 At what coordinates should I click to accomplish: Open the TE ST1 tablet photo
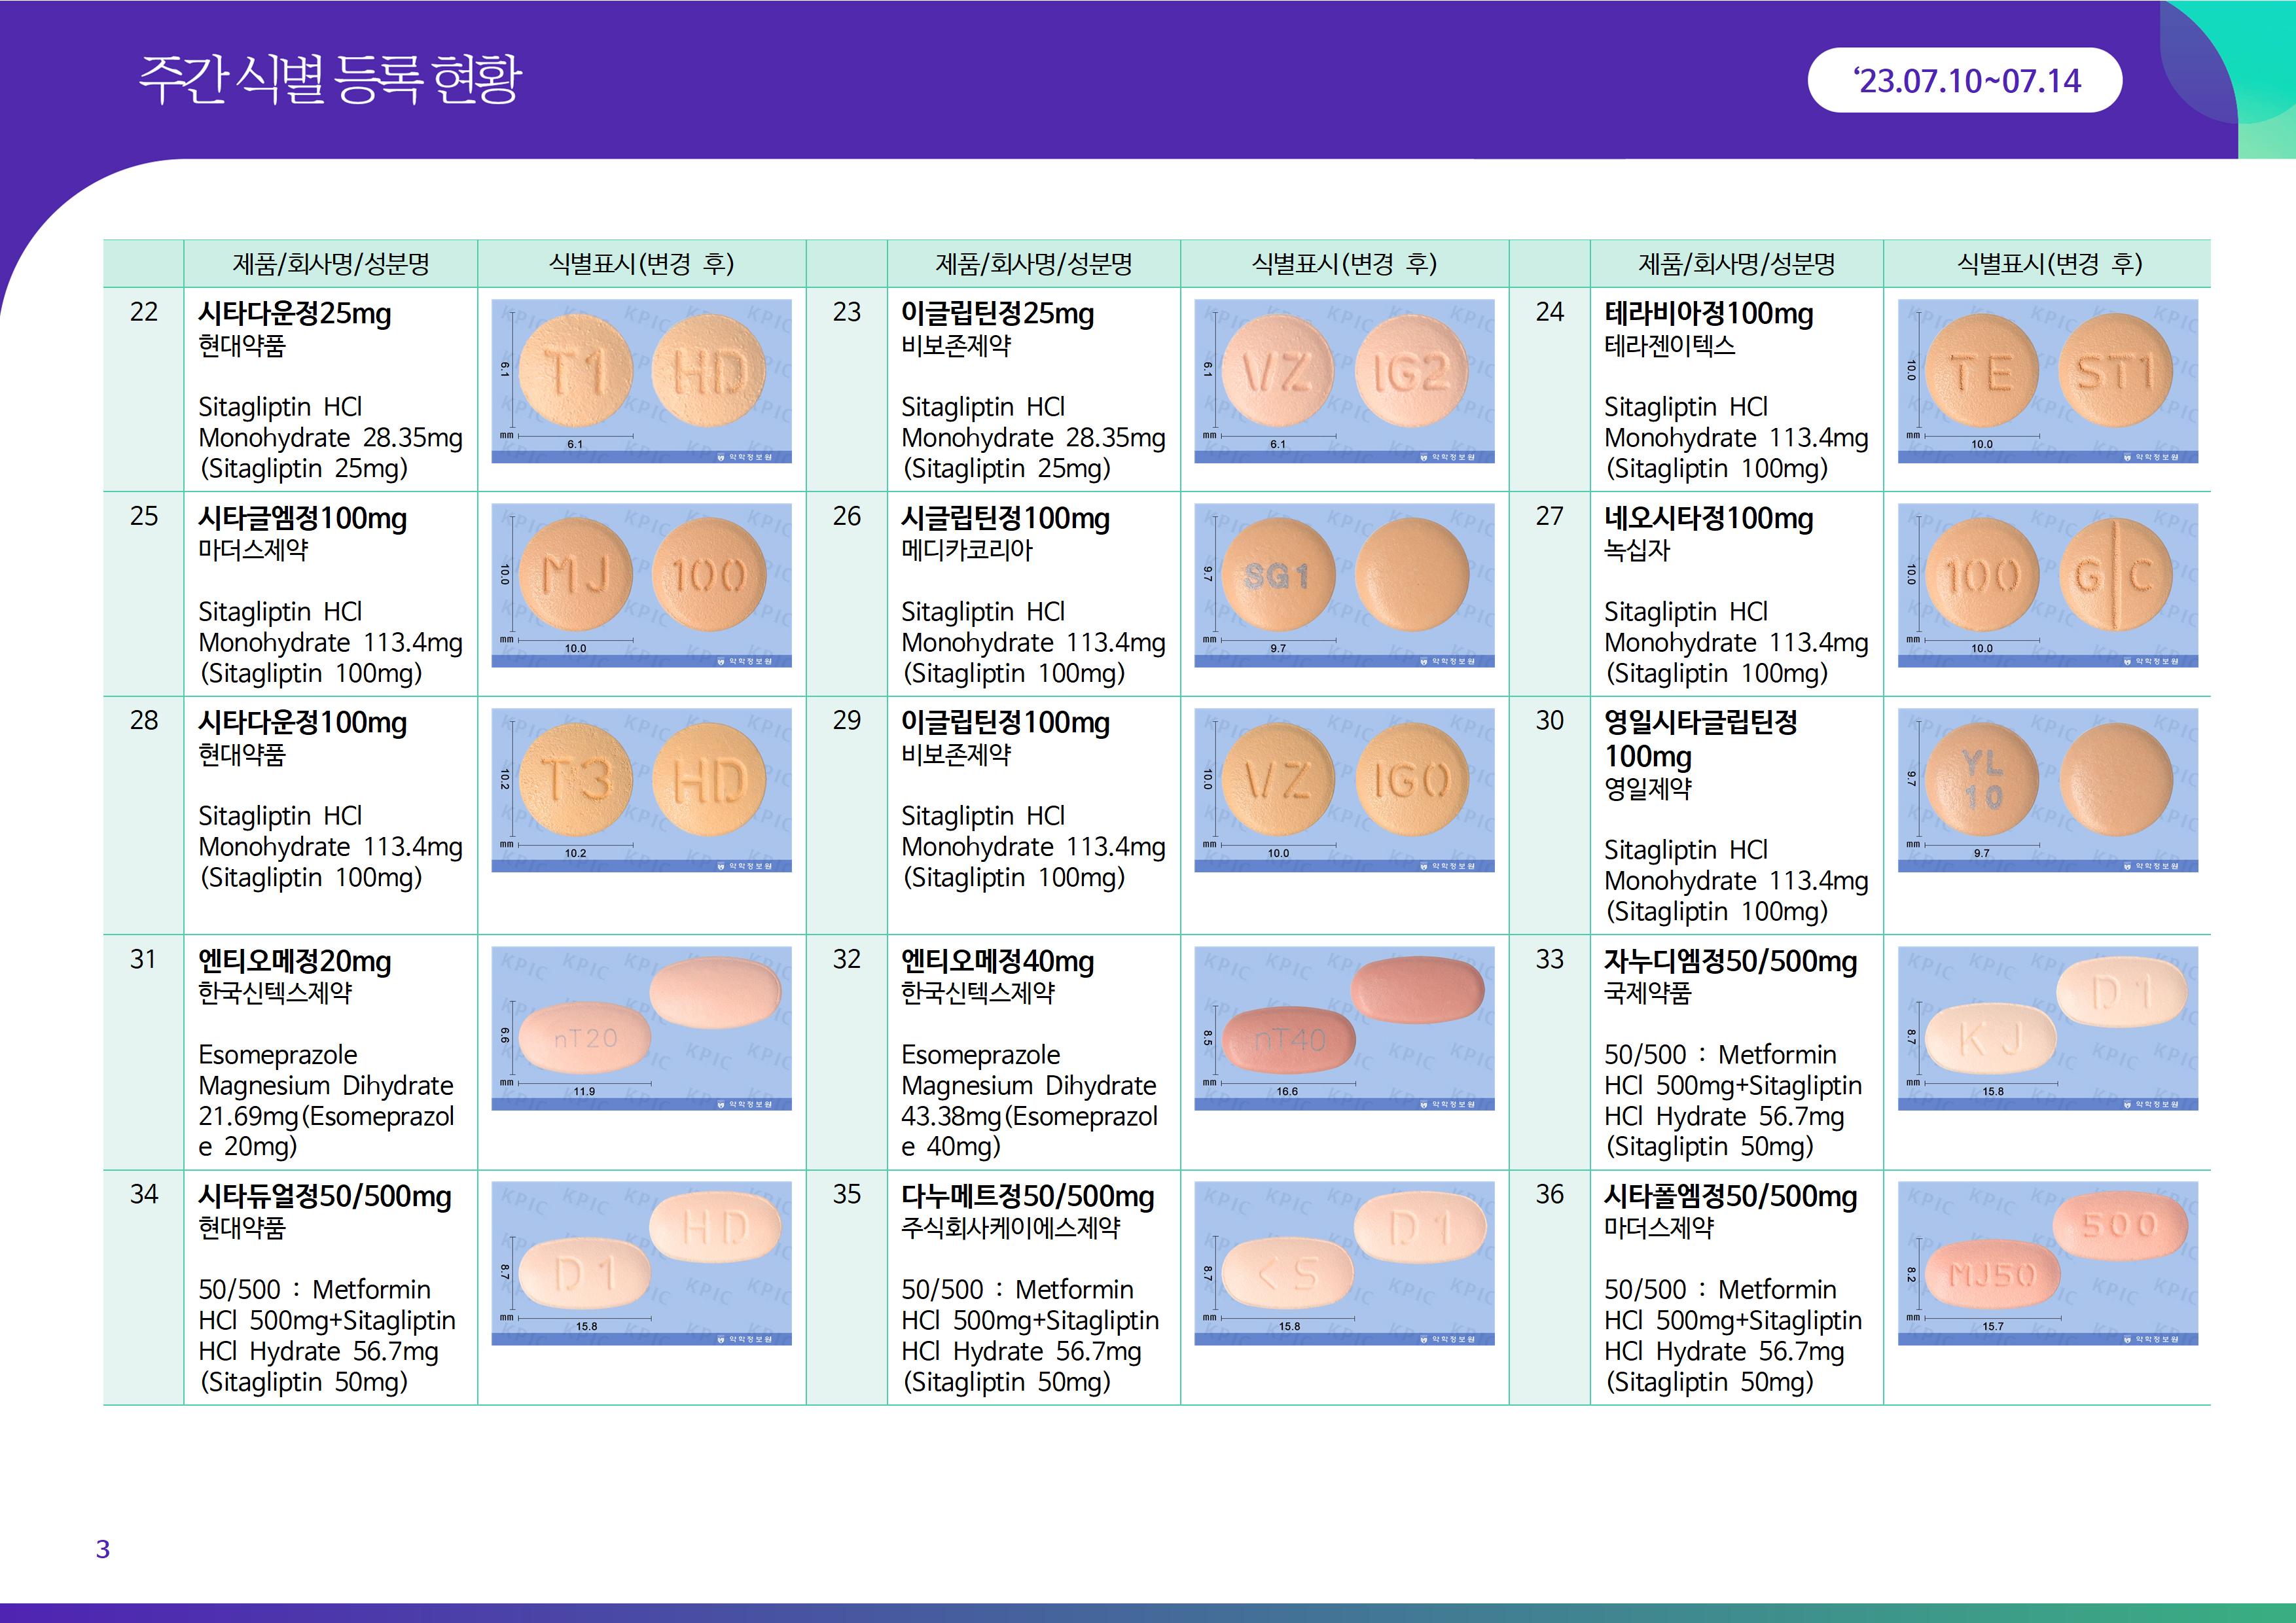2047,381
